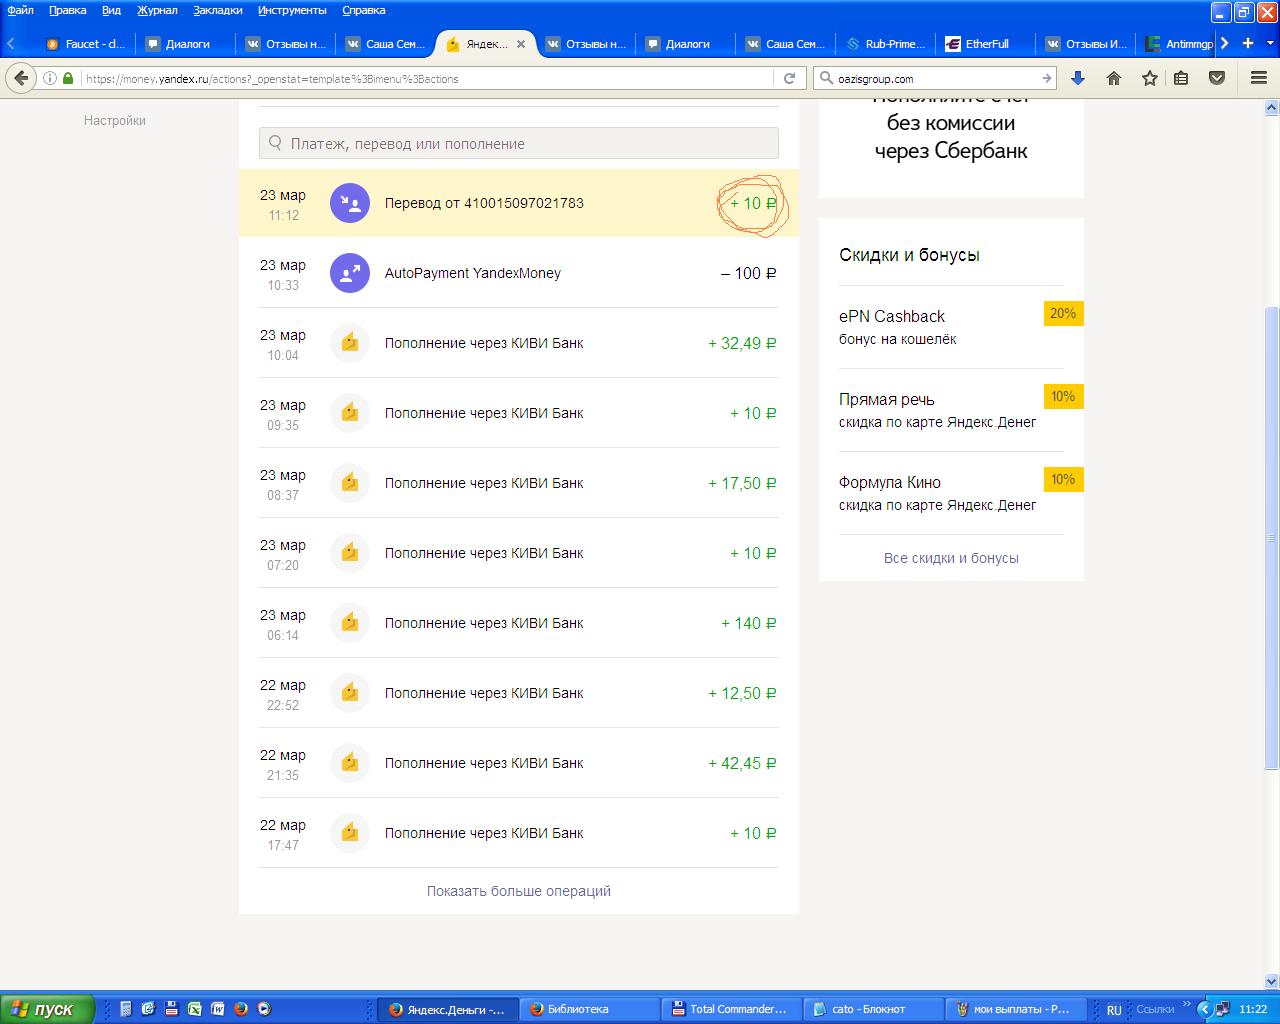Click Показать больше операций link
Screen dimensions: 1280x1024
(518, 891)
